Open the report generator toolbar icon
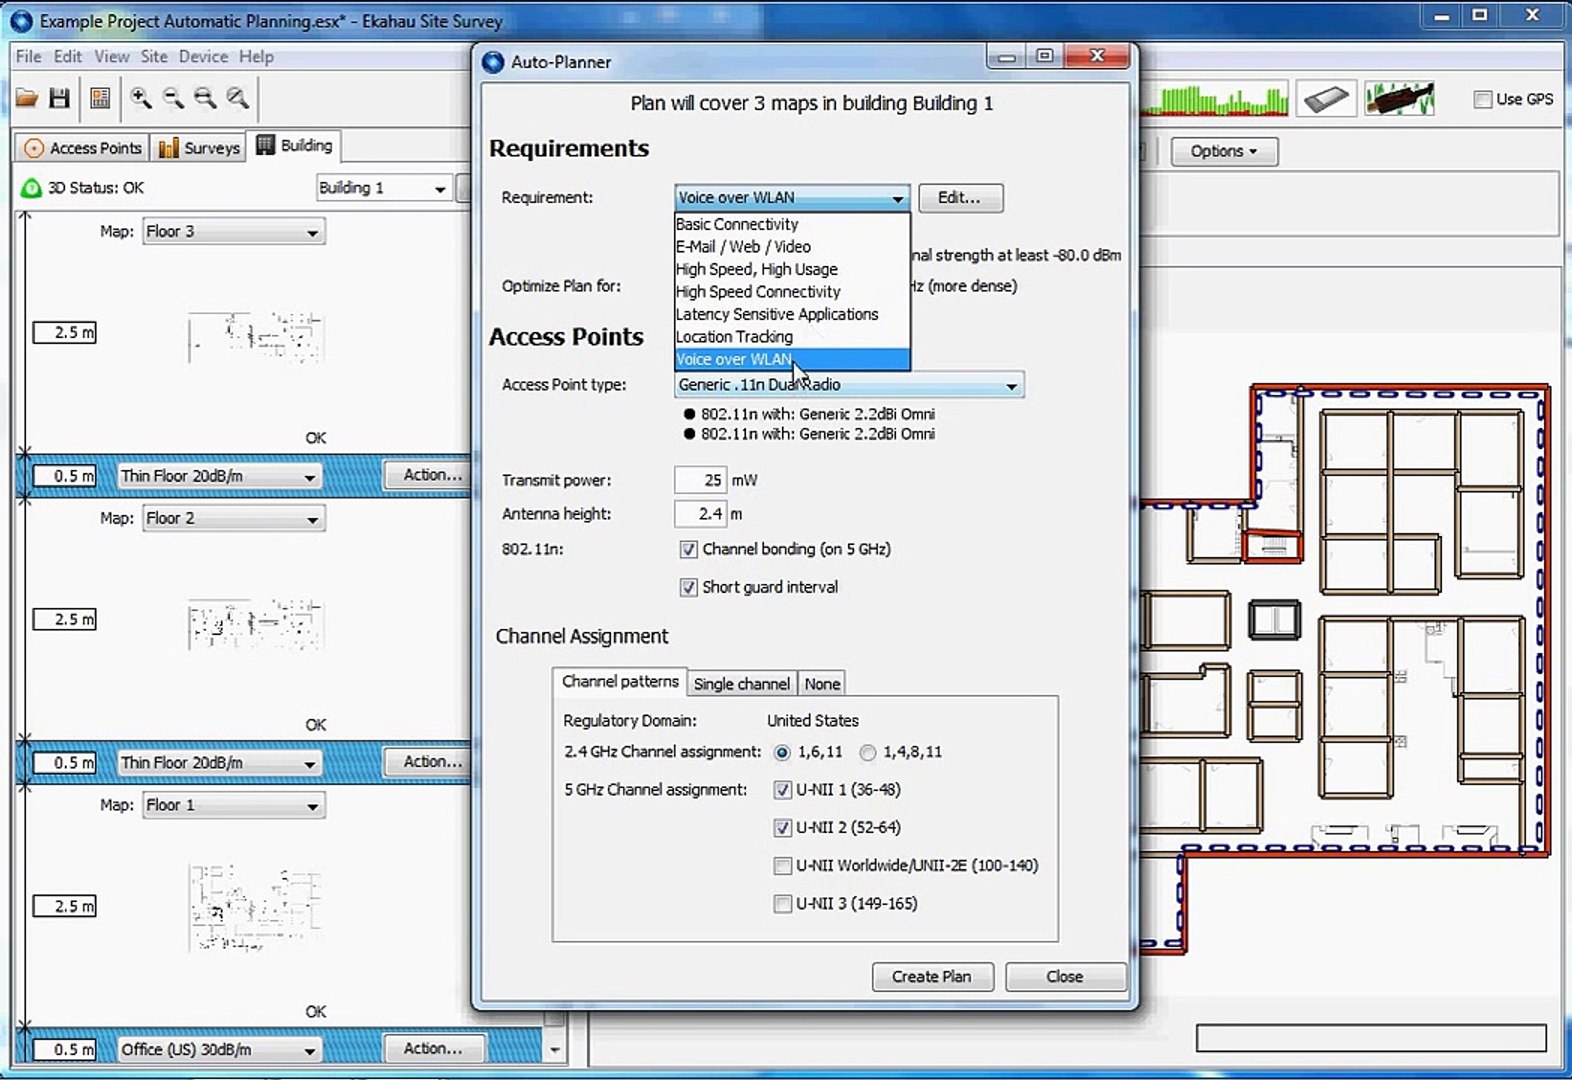Screen dimensions: 1572x1080 (x=100, y=98)
